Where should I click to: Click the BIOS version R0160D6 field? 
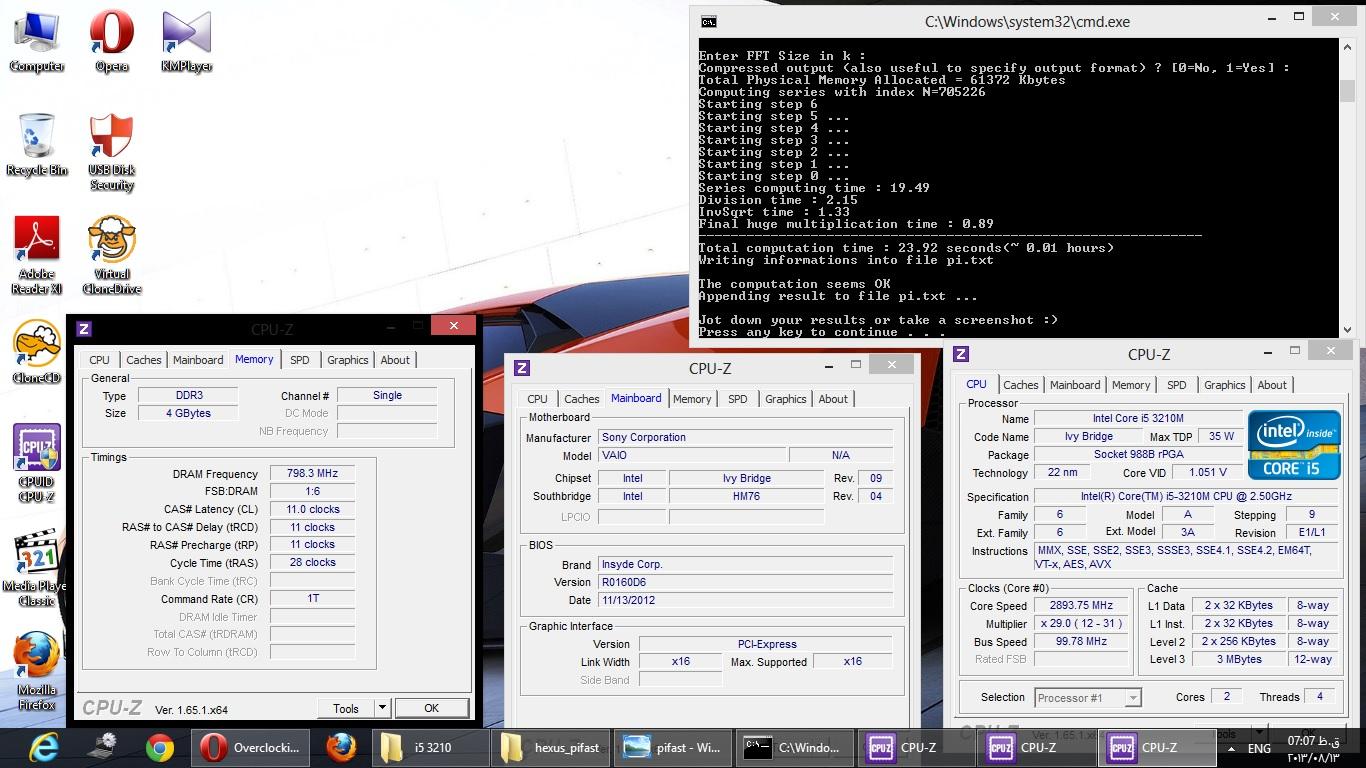[x=744, y=582]
